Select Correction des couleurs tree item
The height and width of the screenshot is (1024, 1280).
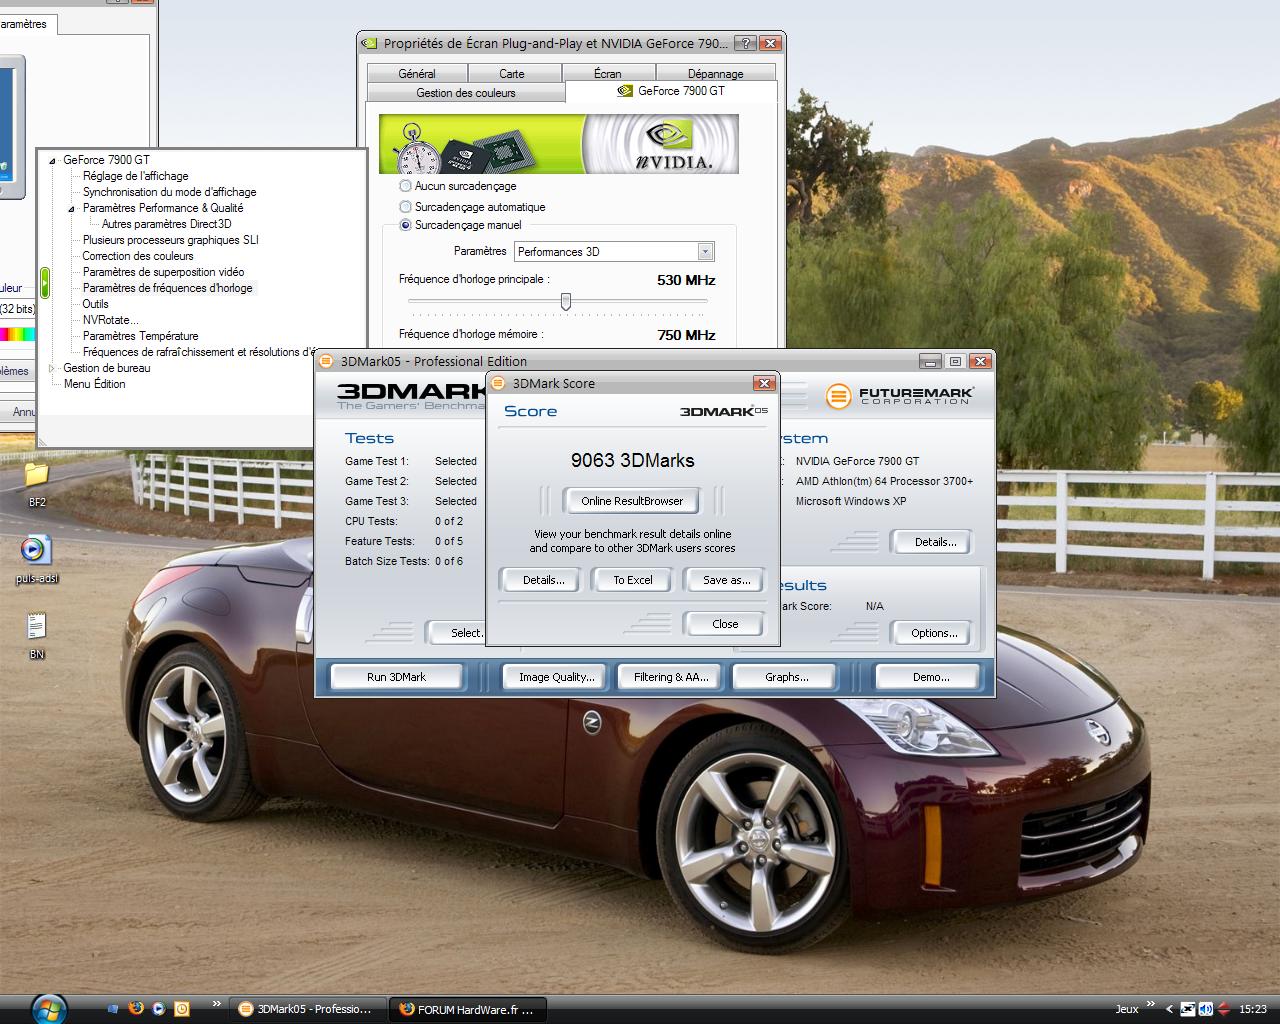pyautogui.click(x=138, y=256)
